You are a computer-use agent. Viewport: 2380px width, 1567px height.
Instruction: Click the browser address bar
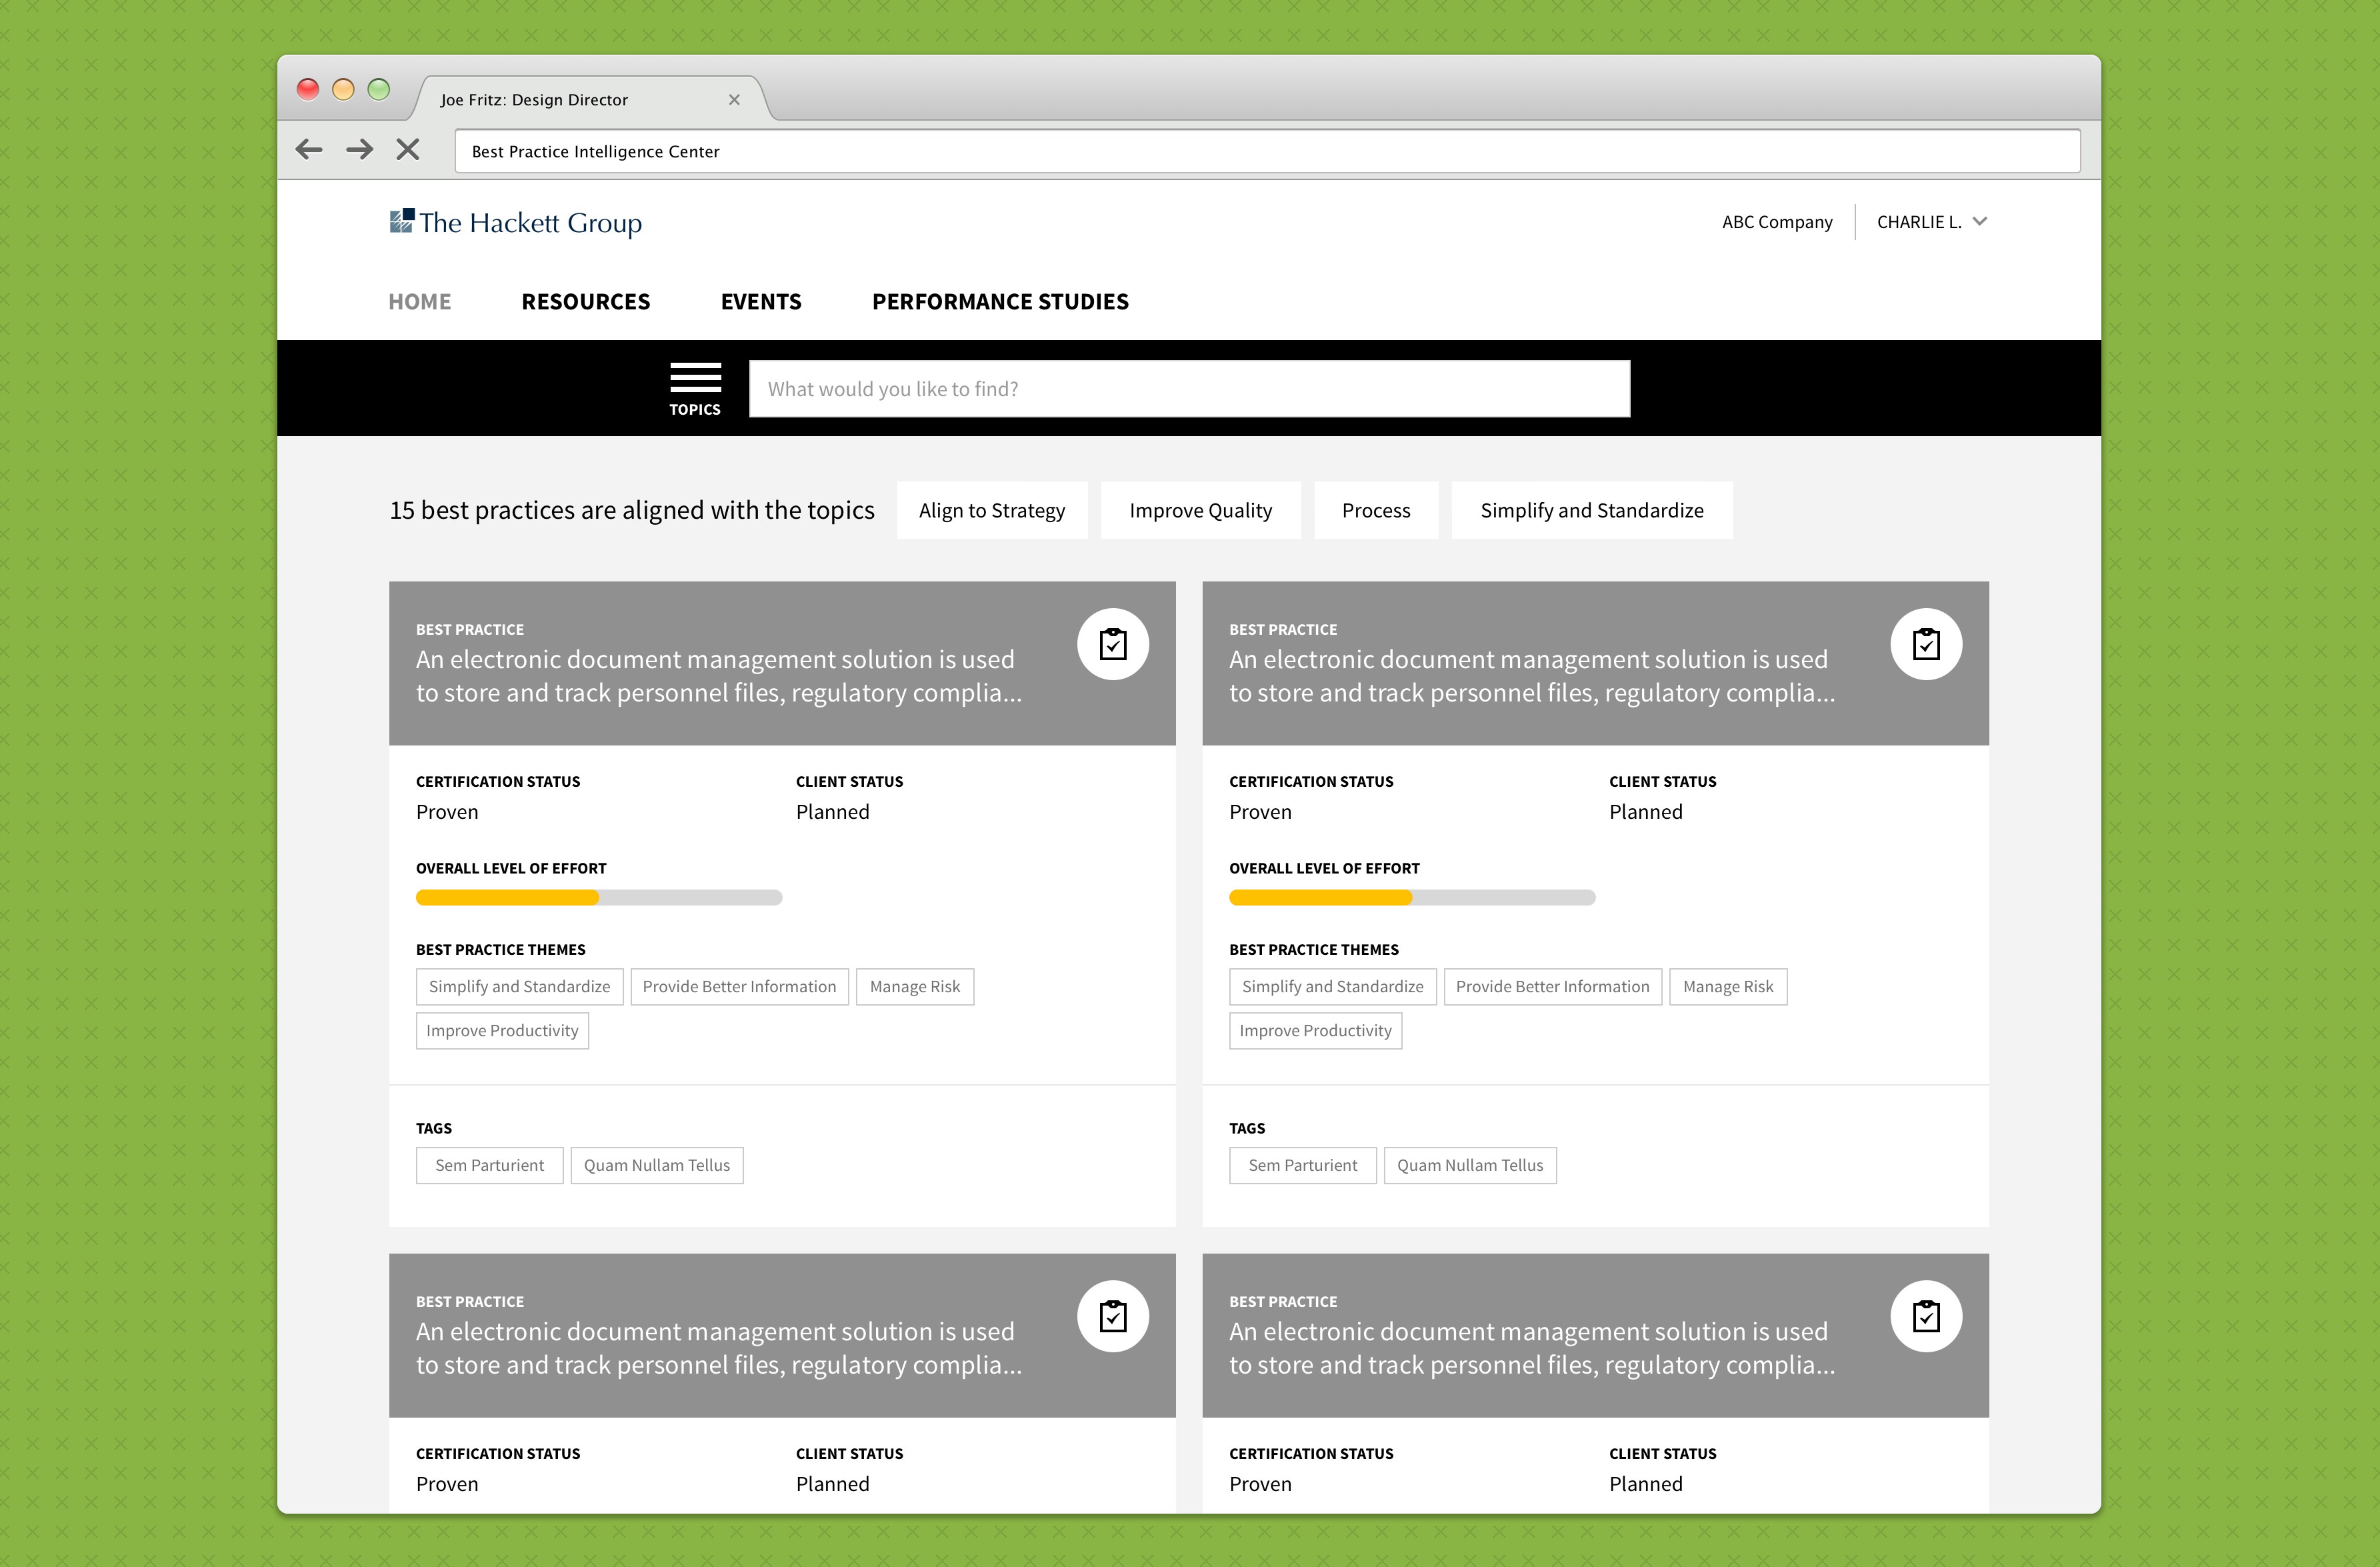click(1267, 151)
